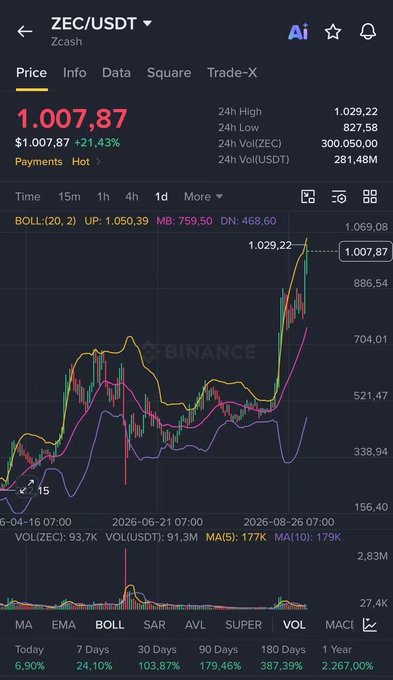
Task: Open the indicator chart icon beside MACD
Action: (370, 625)
